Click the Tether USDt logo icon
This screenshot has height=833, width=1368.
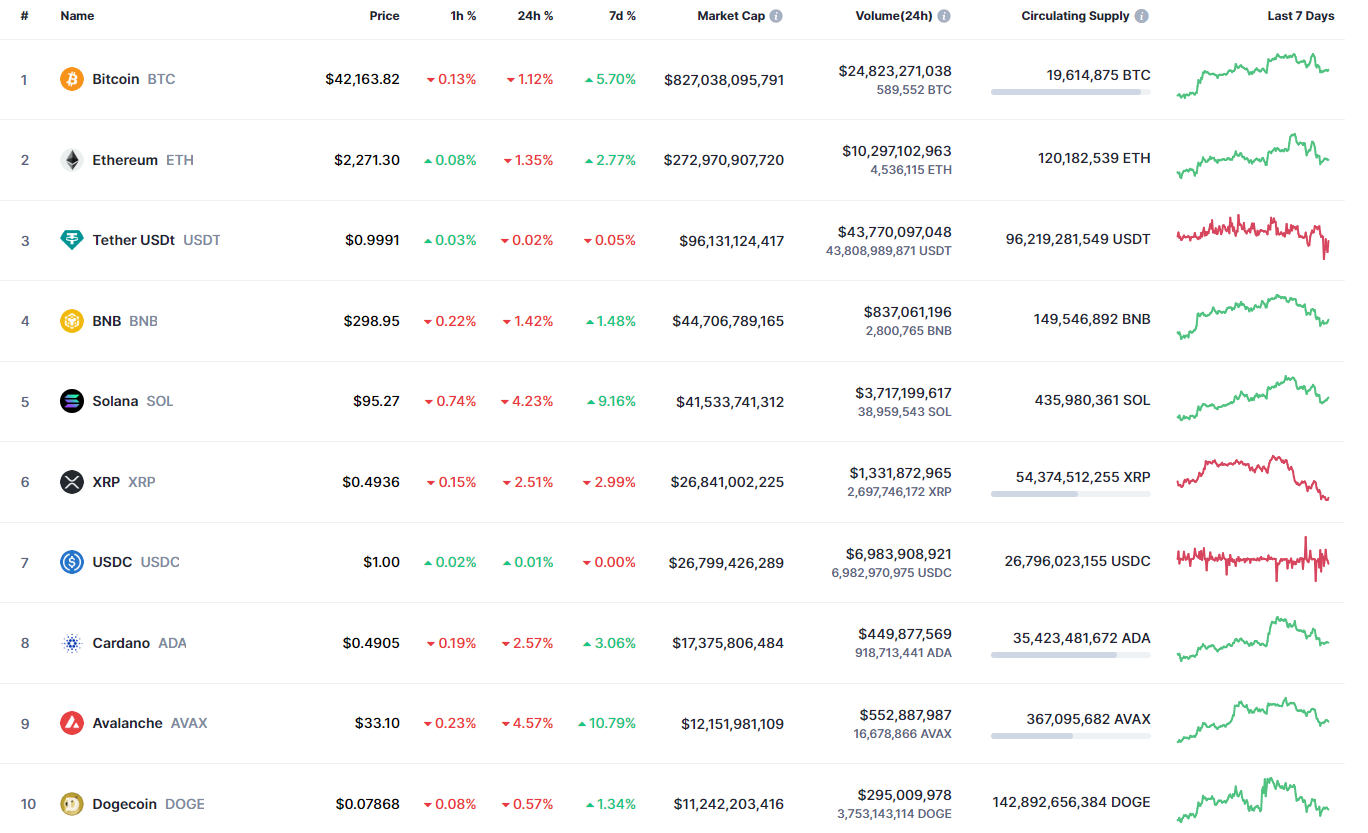click(72, 240)
